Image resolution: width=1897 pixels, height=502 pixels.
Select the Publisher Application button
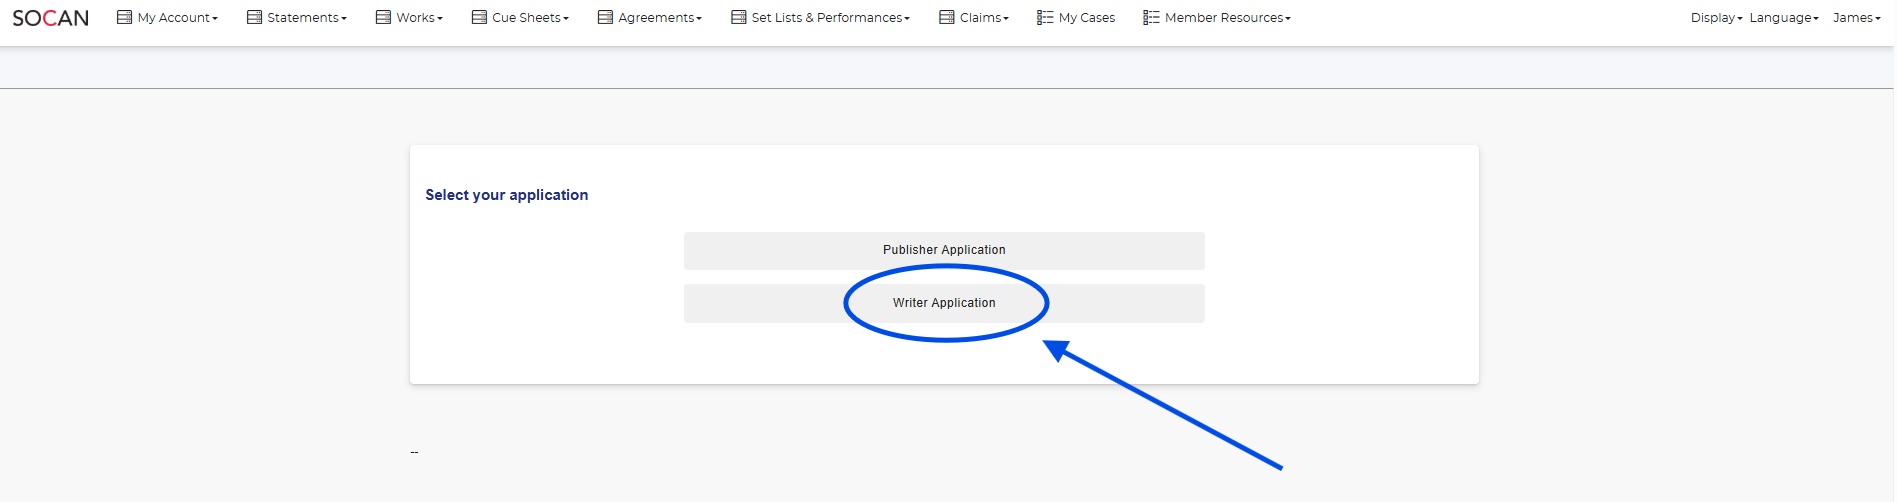944,250
